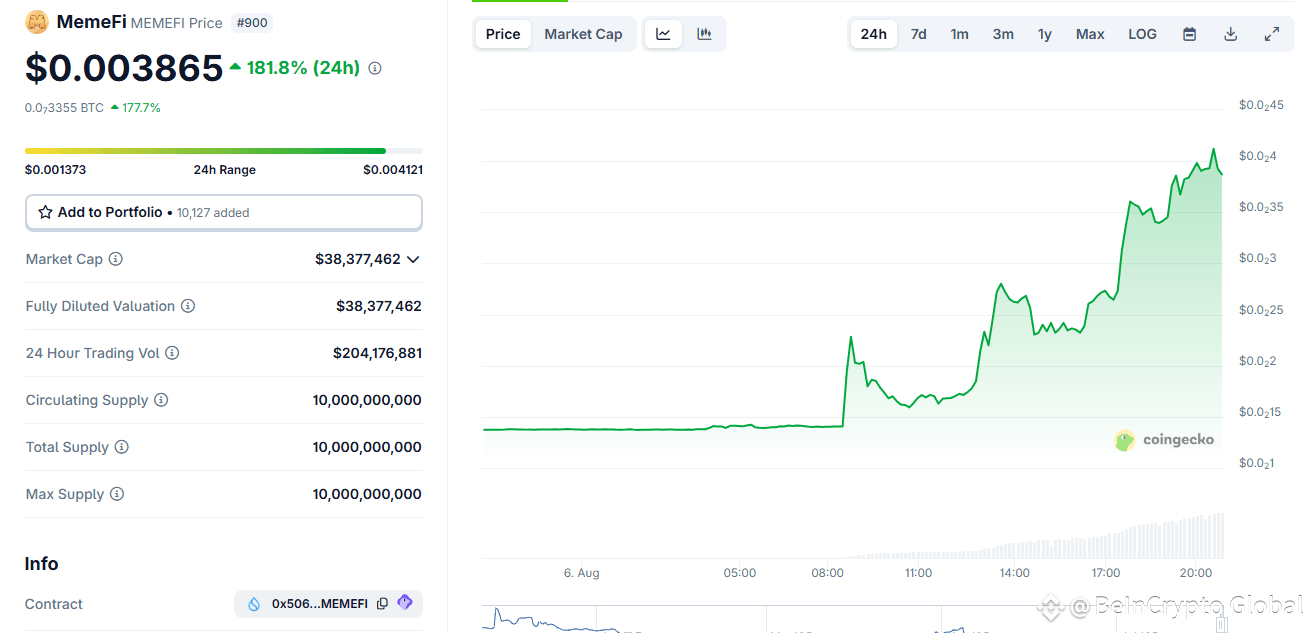Click the $38,377,462 Market Cap value

[358, 259]
